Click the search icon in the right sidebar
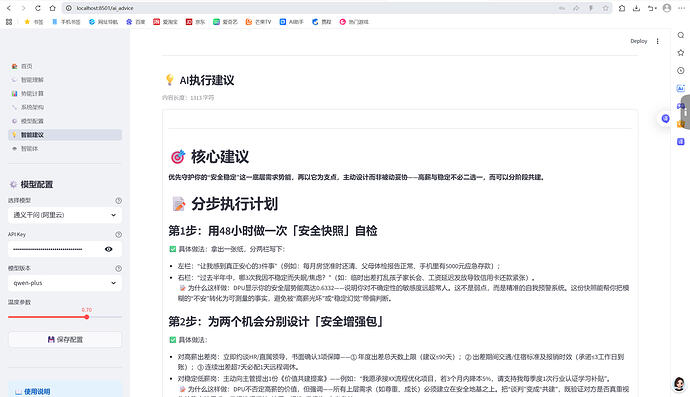690x397 pixels. (681, 35)
